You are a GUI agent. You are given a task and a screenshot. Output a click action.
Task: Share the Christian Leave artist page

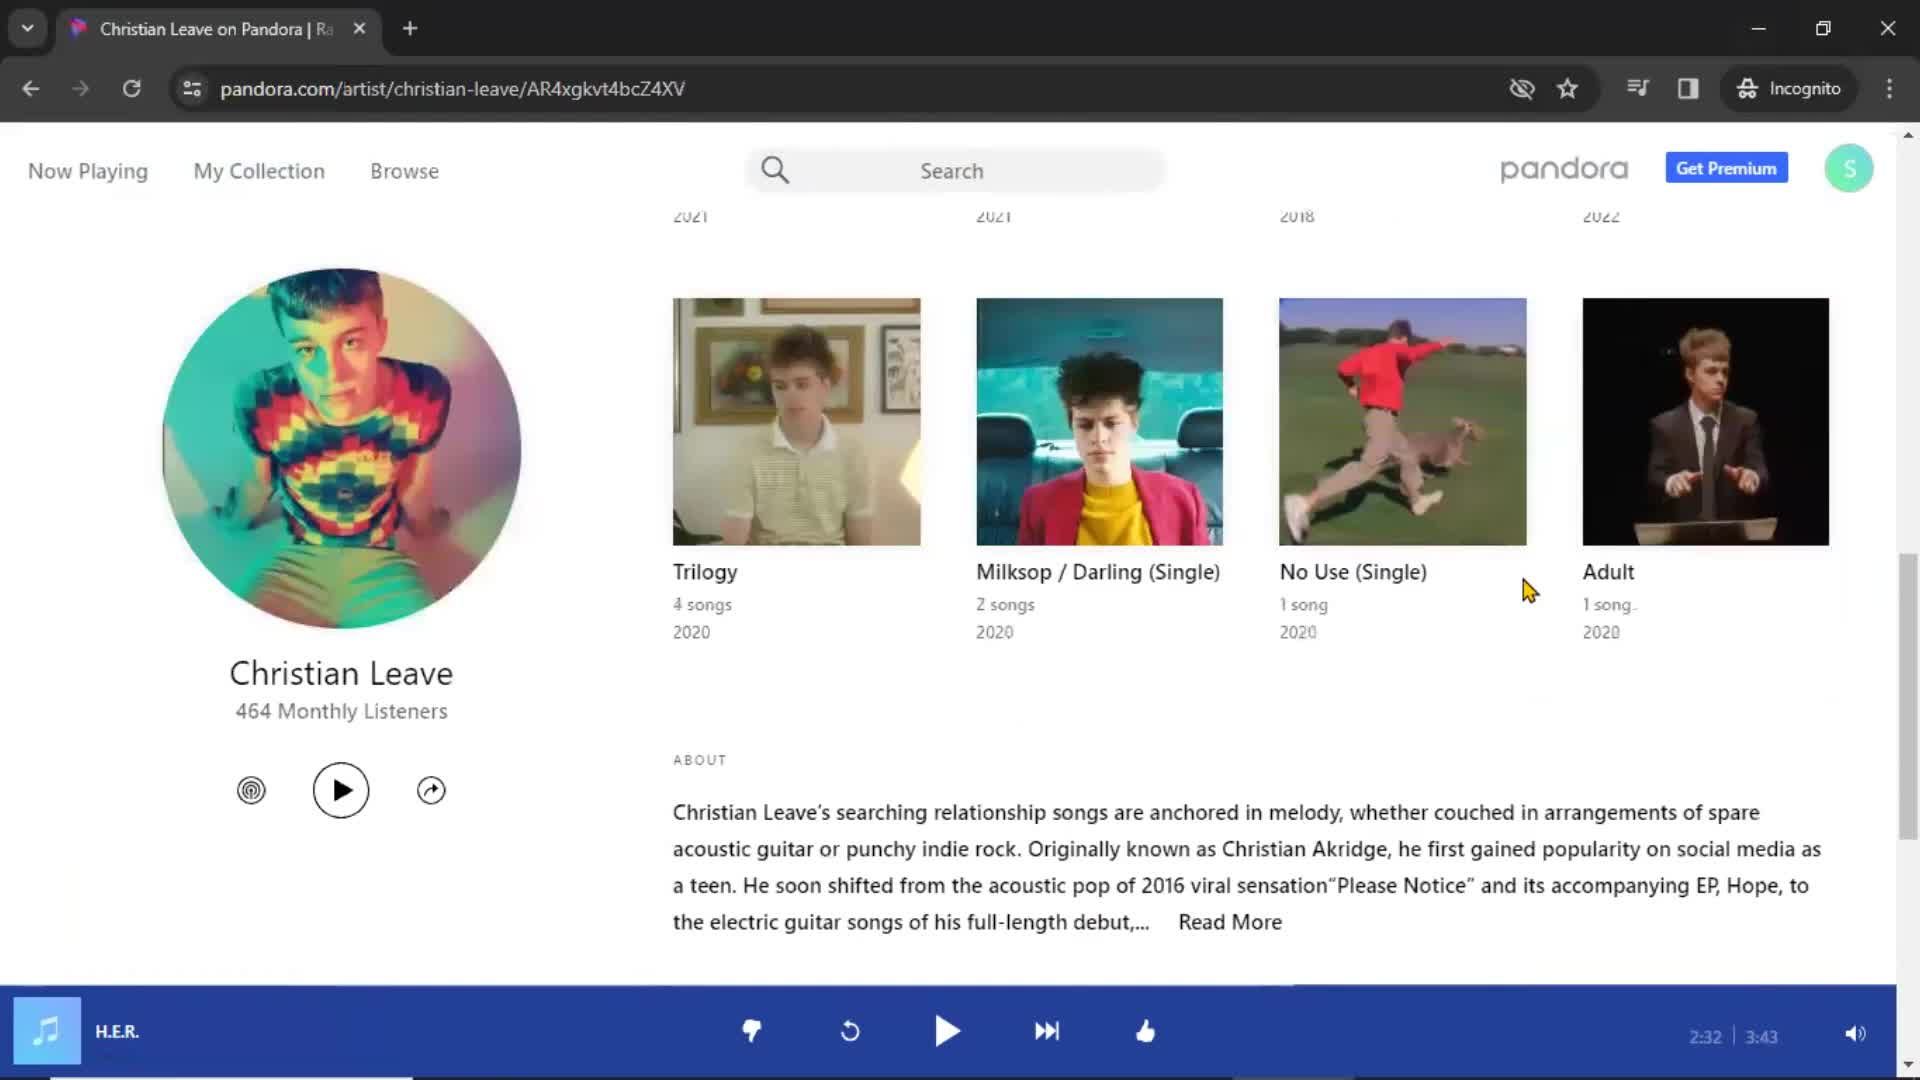(x=431, y=791)
